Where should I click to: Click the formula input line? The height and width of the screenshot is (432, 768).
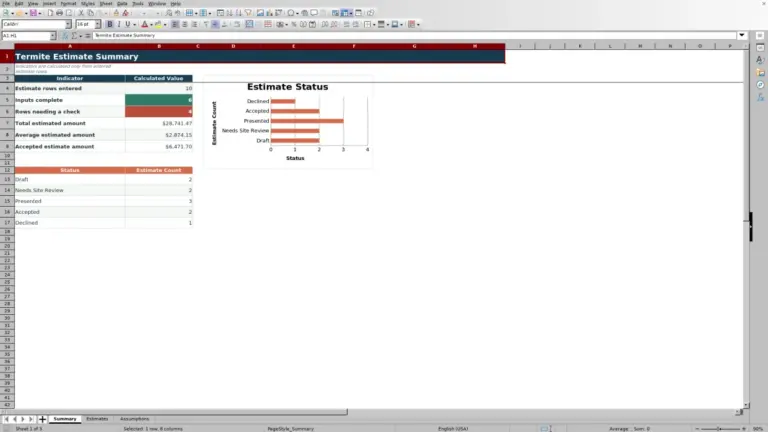coord(414,35)
